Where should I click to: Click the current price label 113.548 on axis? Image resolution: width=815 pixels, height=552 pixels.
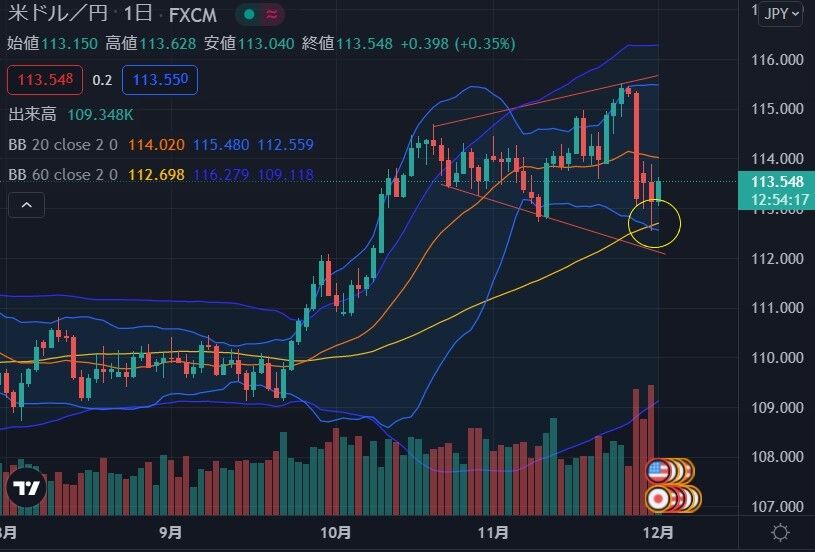click(777, 181)
